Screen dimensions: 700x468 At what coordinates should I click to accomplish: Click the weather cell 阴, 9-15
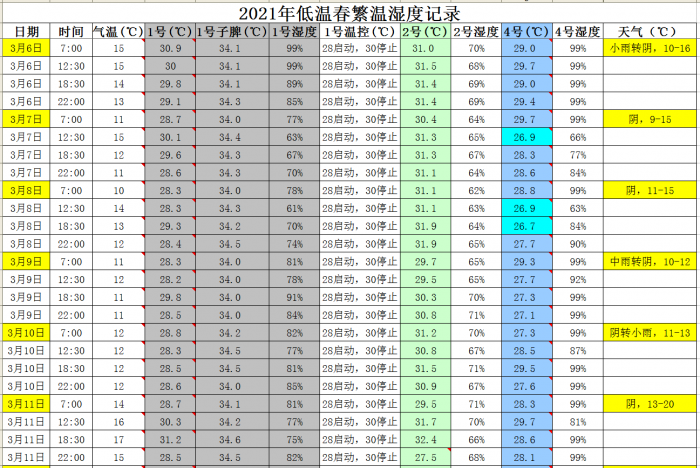point(648,119)
